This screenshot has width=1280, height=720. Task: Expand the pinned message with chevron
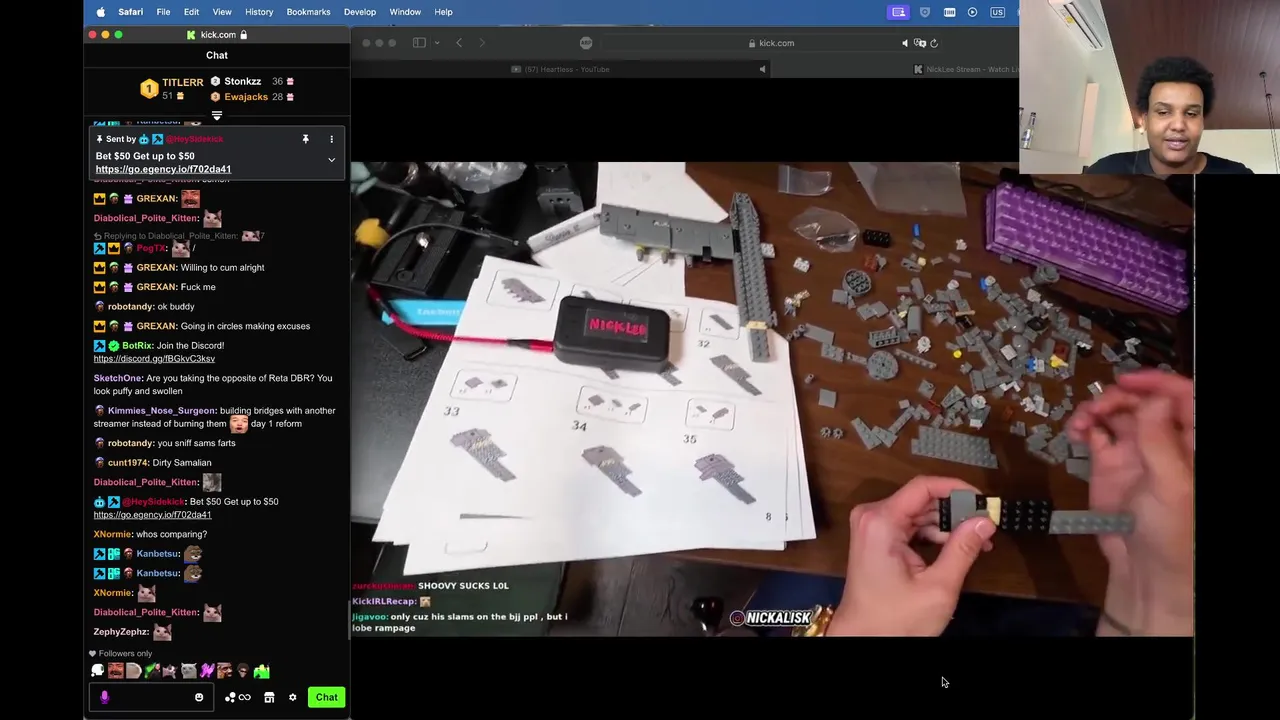coord(331,160)
